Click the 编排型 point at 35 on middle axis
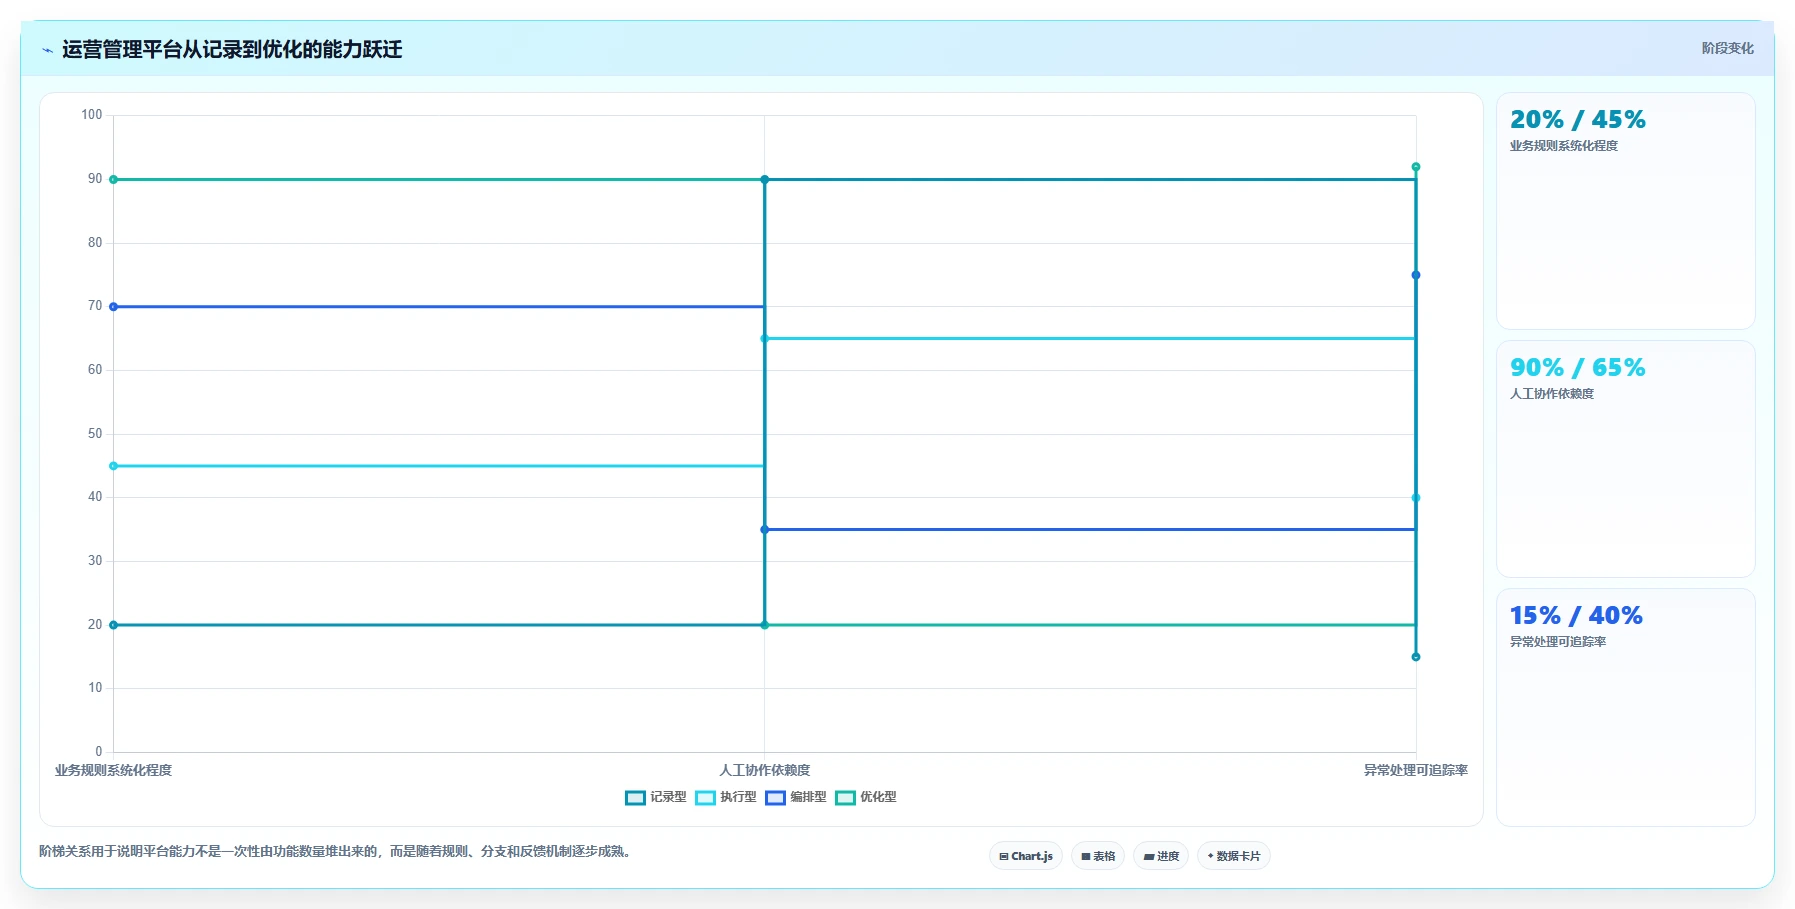This screenshot has width=1795, height=909. pos(765,530)
